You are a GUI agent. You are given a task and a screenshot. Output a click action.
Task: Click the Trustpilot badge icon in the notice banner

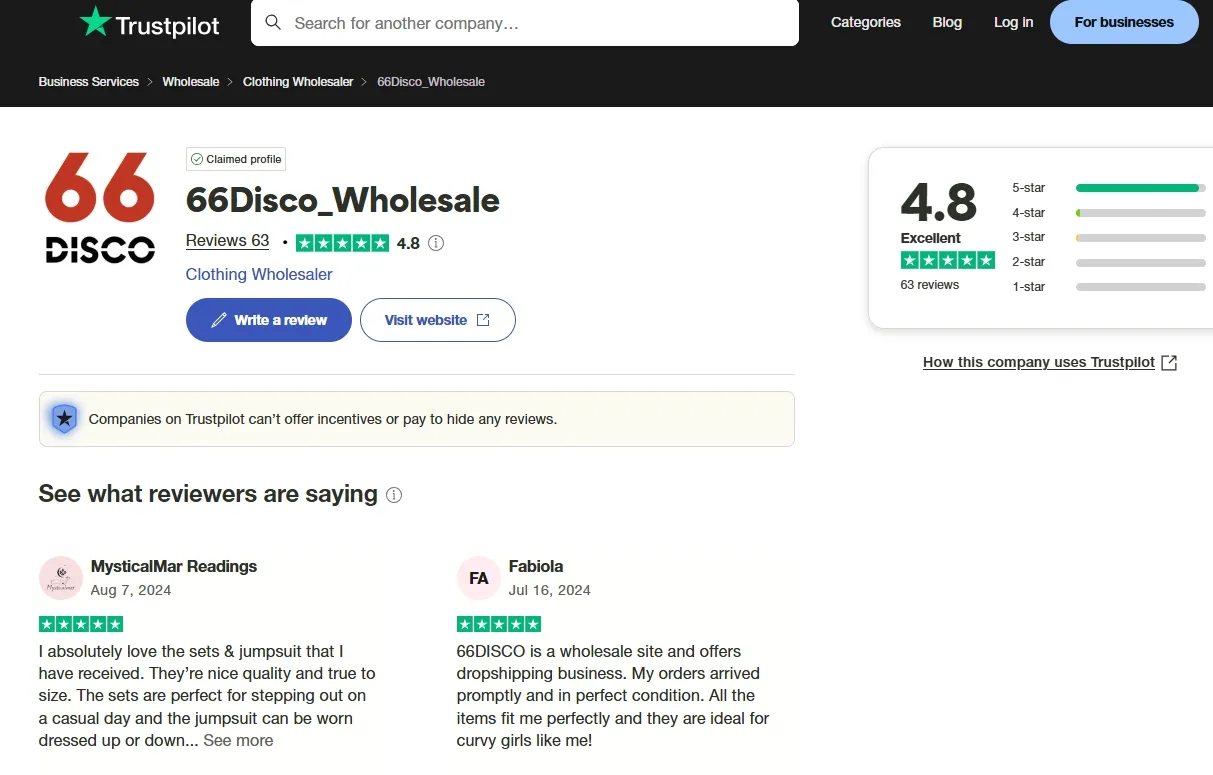tap(64, 418)
